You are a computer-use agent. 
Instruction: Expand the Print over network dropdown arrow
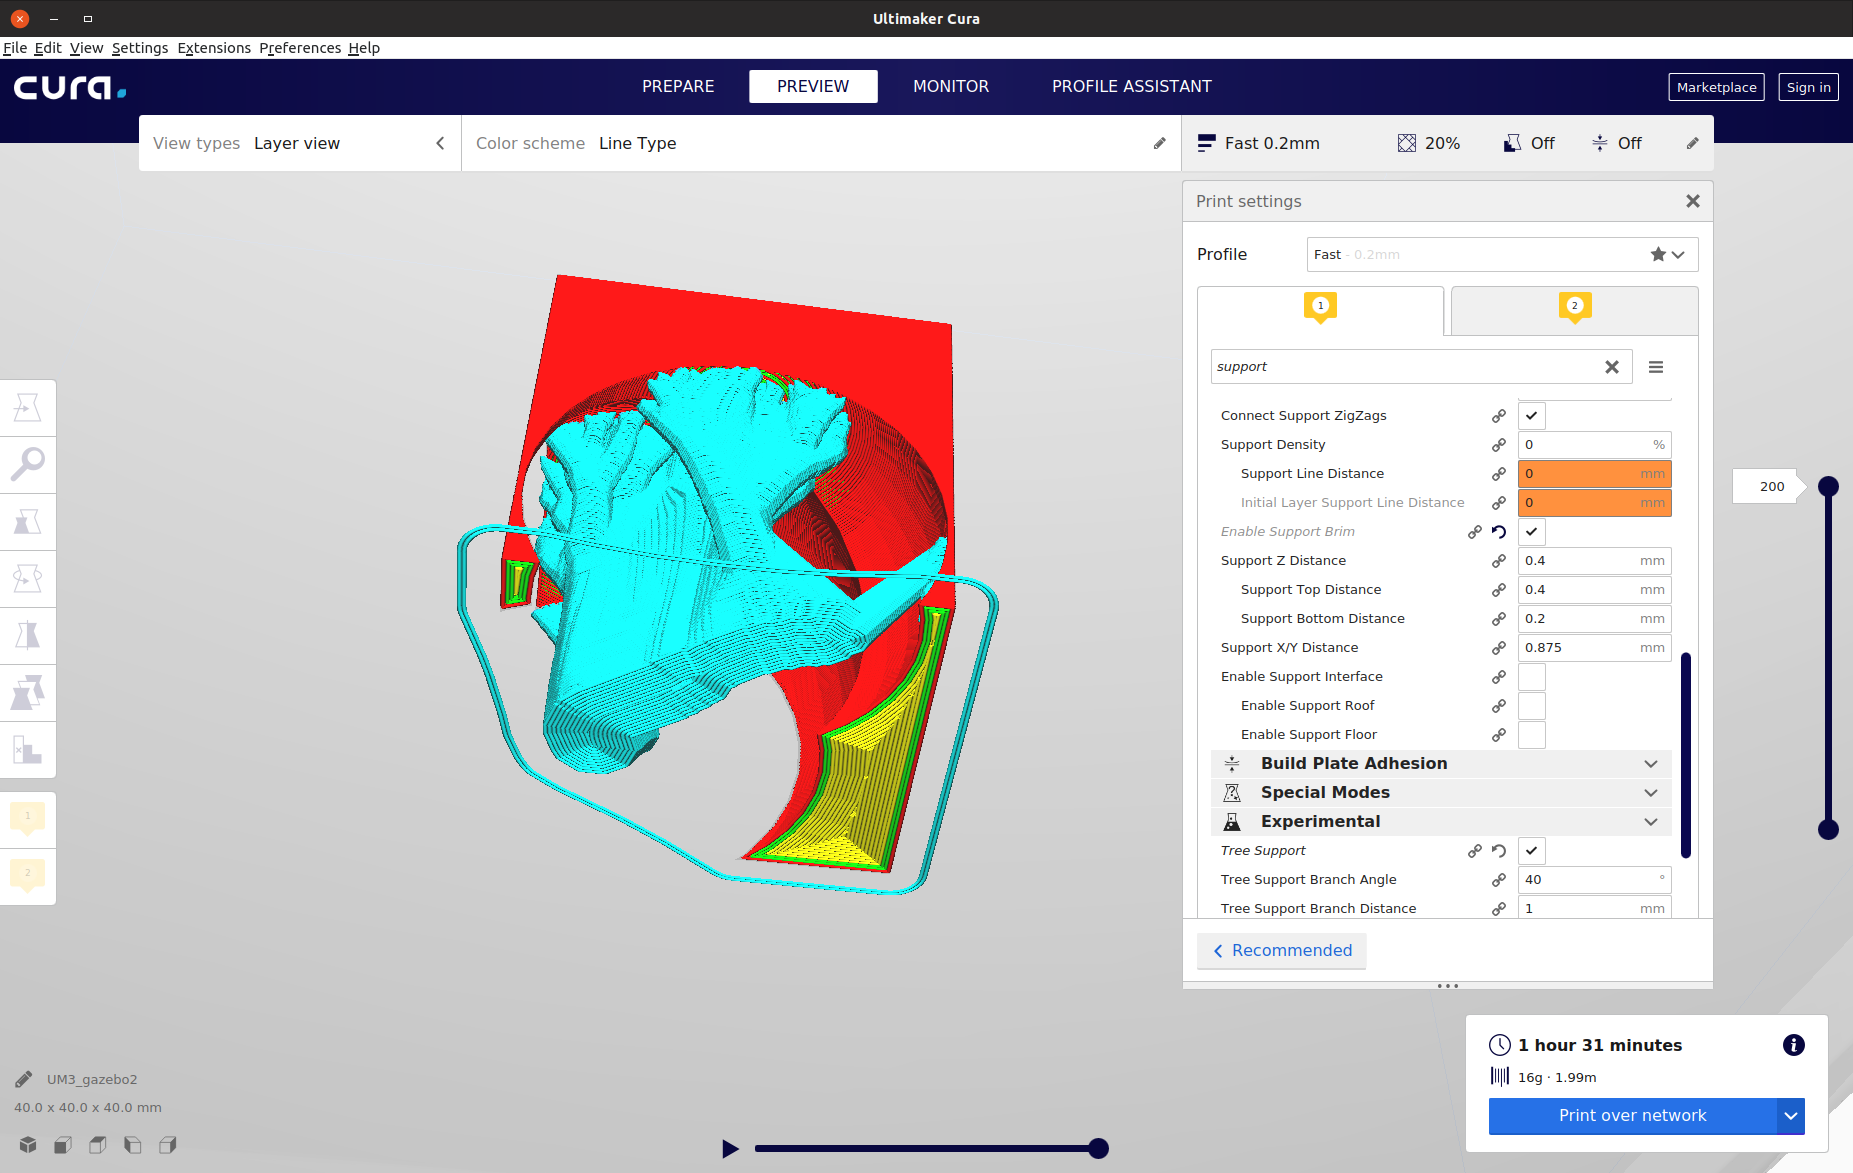pos(1789,1116)
